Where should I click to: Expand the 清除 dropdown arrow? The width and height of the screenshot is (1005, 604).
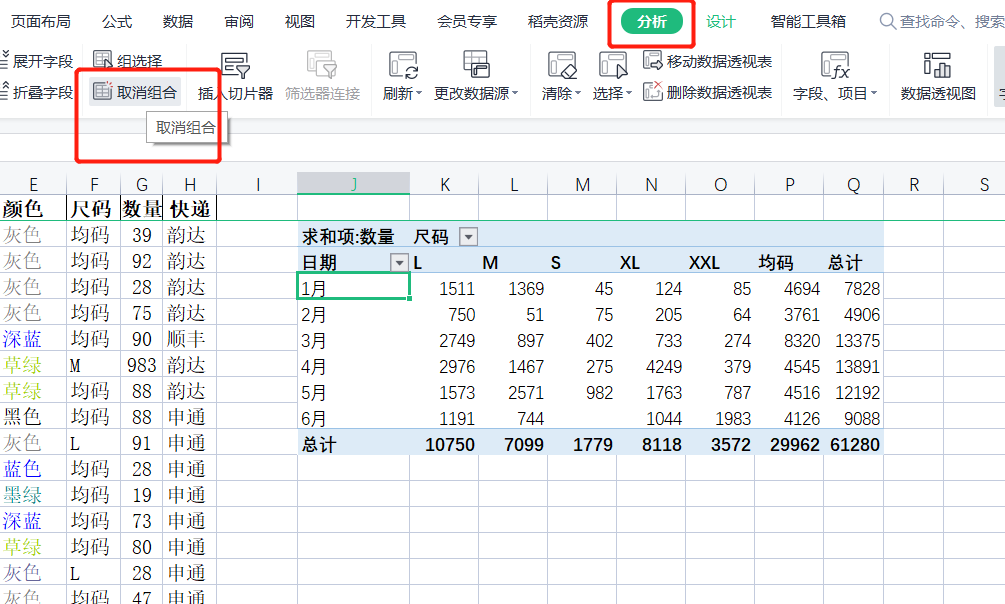click(578, 94)
